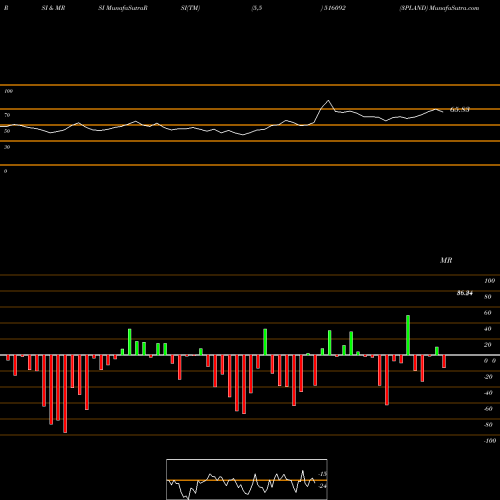Click the 50 level label on RSI axis
The width and height of the screenshot is (500, 500).
(x=7, y=131)
